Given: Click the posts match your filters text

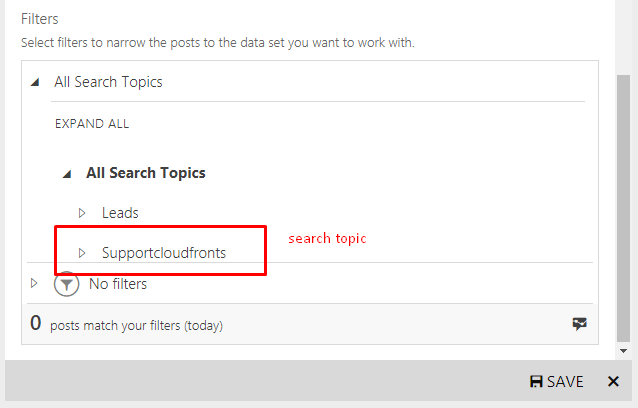Looking at the screenshot, I should point(136,326).
